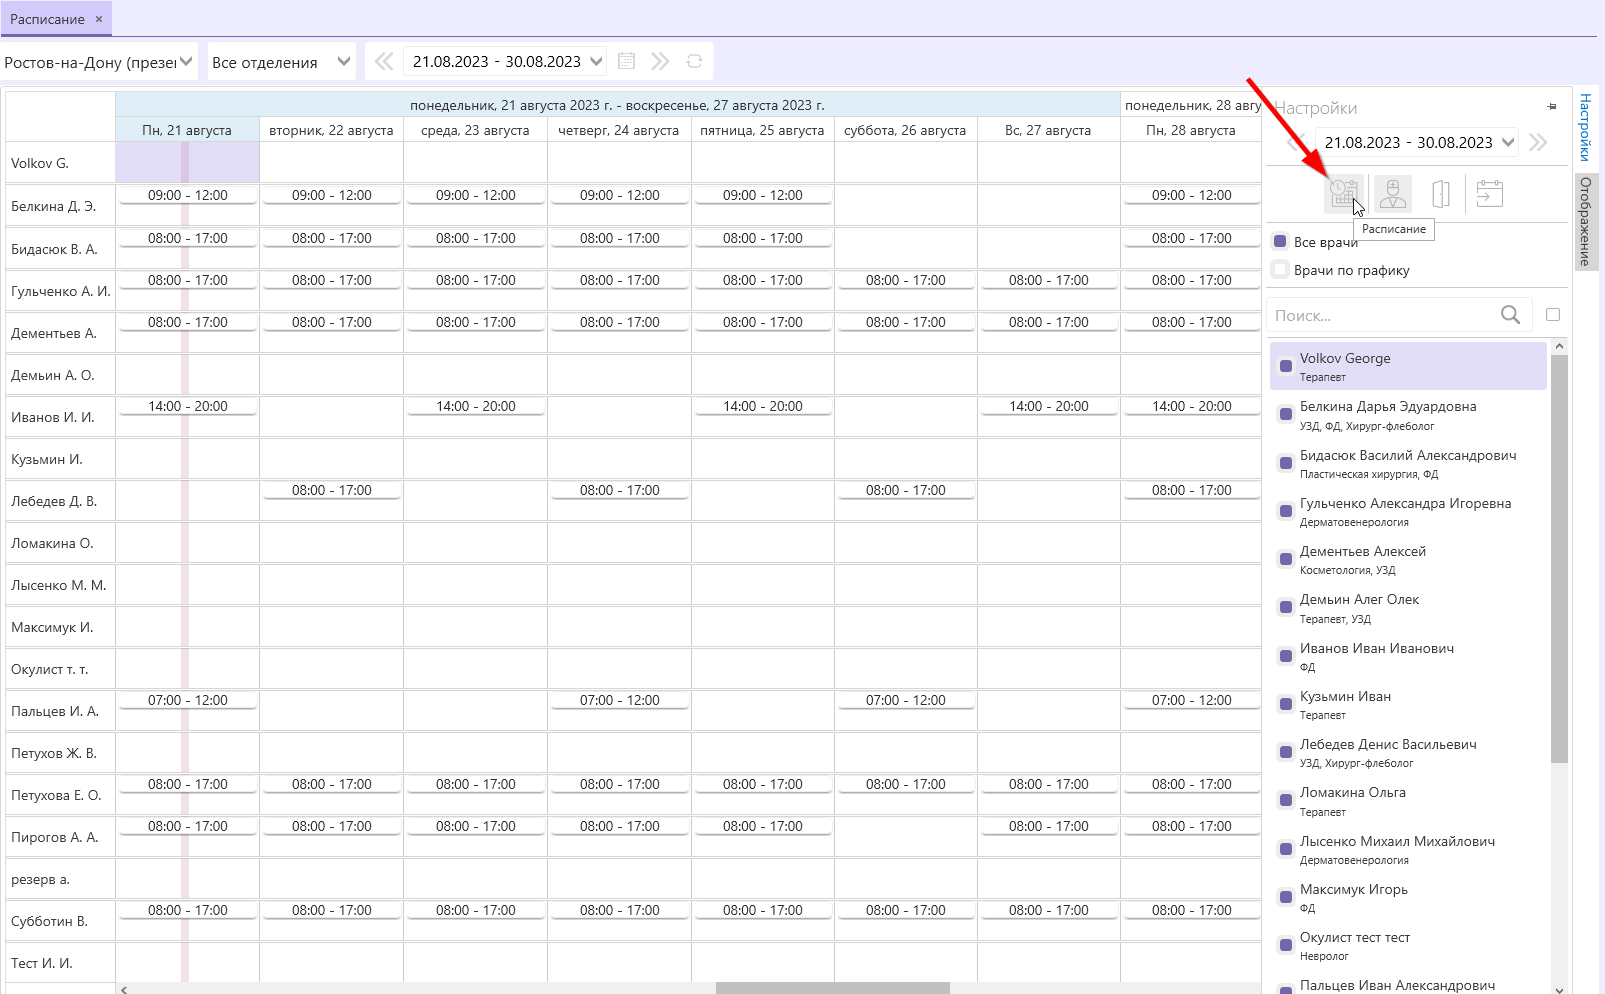This screenshot has height=994, width=1605.
Task: Click the schedule horizontal scrollbar thumb
Action: 832,989
